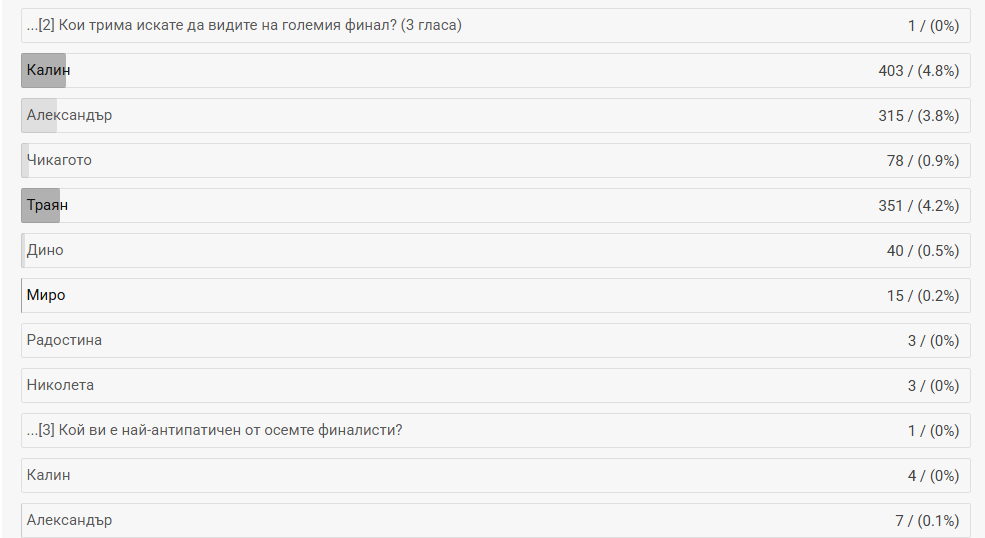The height and width of the screenshot is (538, 985).
Task: Click the 78 / (0.9%) vote count
Action: coord(922,160)
